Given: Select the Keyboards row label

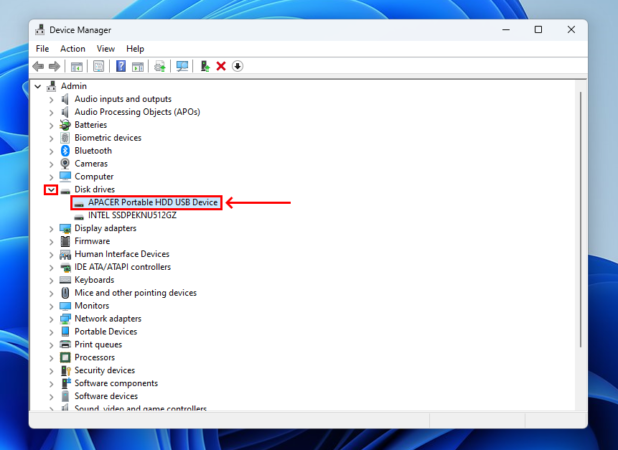Looking at the screenshot, I should (94, 280).
